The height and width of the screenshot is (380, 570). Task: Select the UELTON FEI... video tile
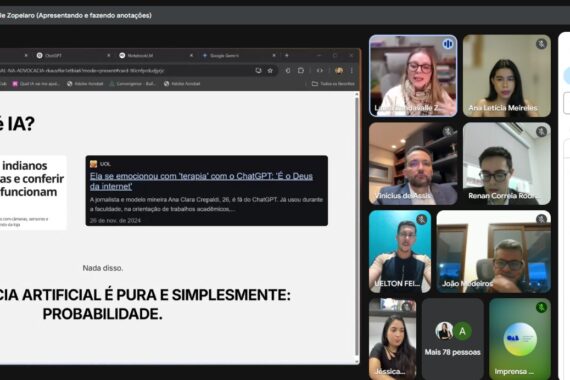[x=400, y=252]
